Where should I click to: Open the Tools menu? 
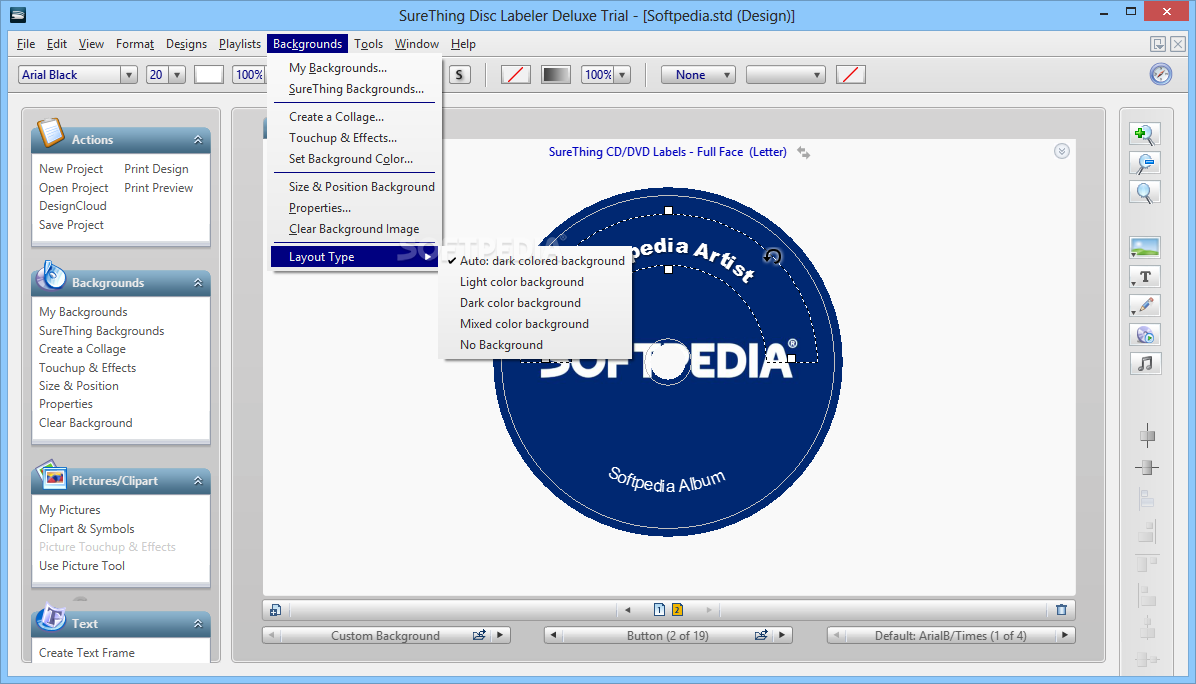click(368, 44)
